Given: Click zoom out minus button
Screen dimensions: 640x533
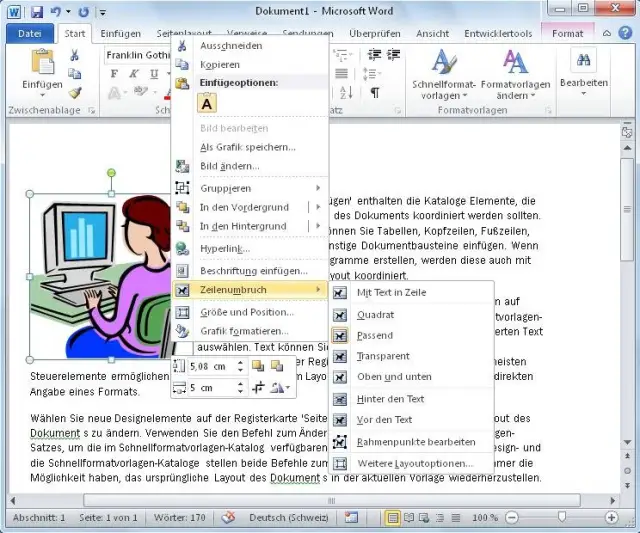Looking at the screenshot, I should [511, 518].
